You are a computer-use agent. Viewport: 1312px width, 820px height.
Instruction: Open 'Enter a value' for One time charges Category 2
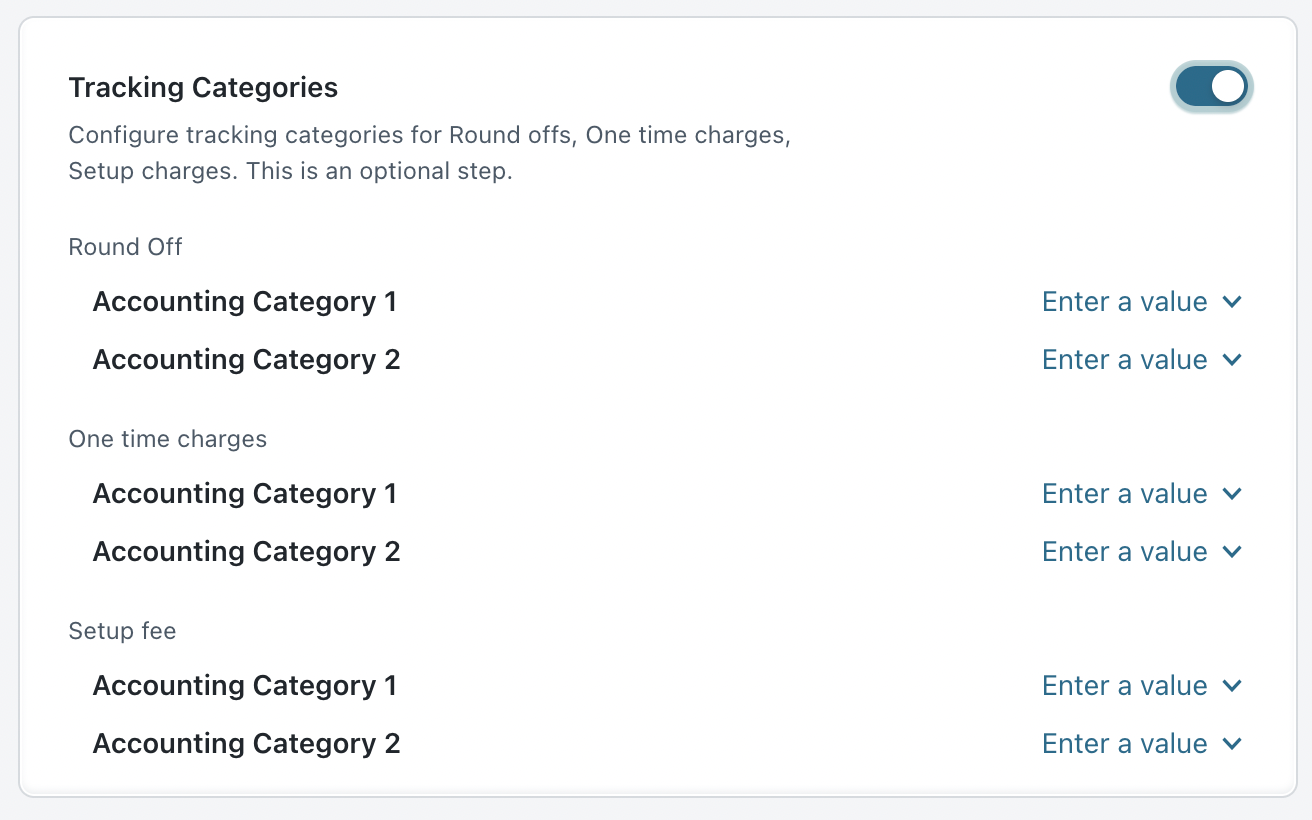click(x=1124, y=552)
